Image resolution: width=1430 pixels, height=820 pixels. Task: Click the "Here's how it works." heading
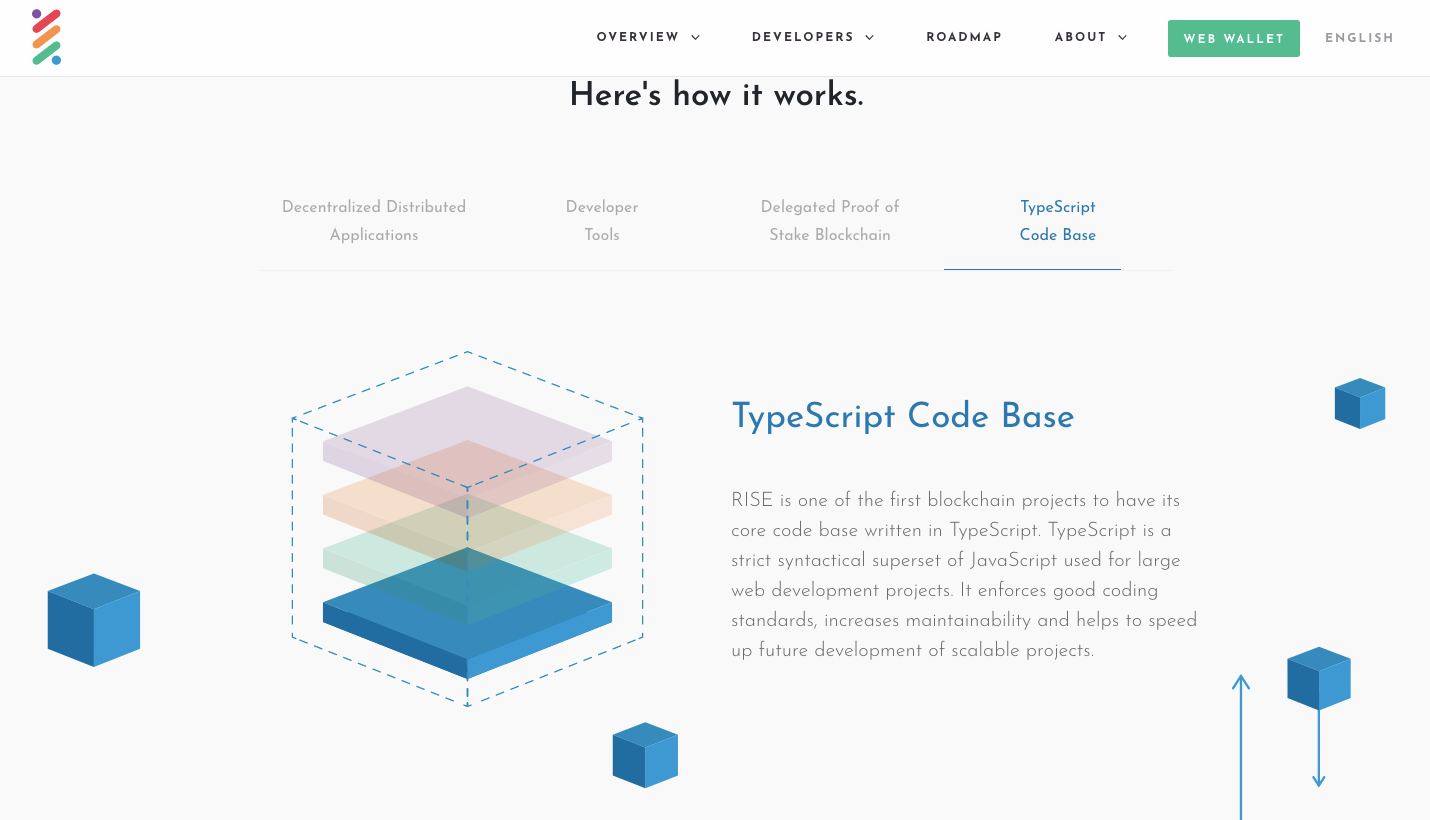[x=716, y=95]
